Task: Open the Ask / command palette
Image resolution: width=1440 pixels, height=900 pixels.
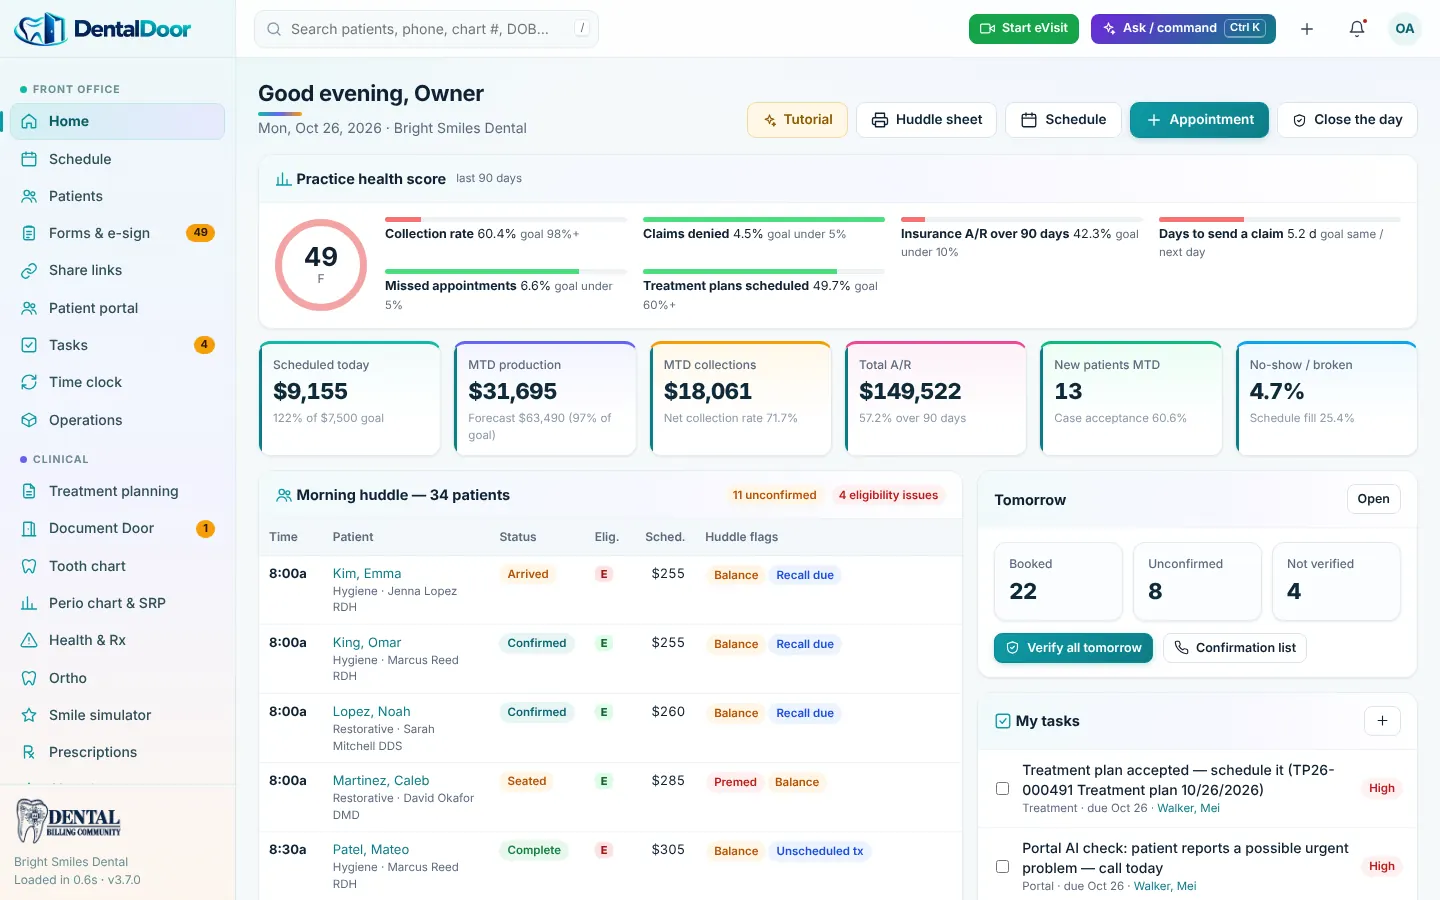Action: 1183,28
